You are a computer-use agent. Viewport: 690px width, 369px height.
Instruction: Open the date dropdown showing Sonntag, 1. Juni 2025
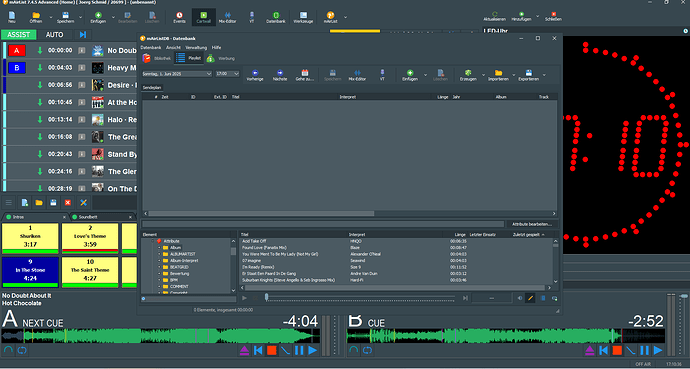(x=177, y=74)
